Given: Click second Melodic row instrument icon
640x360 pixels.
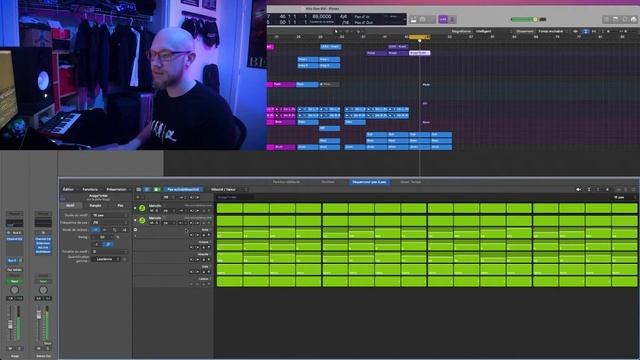Looking at the screenshot, I should (x=142, y=220).
